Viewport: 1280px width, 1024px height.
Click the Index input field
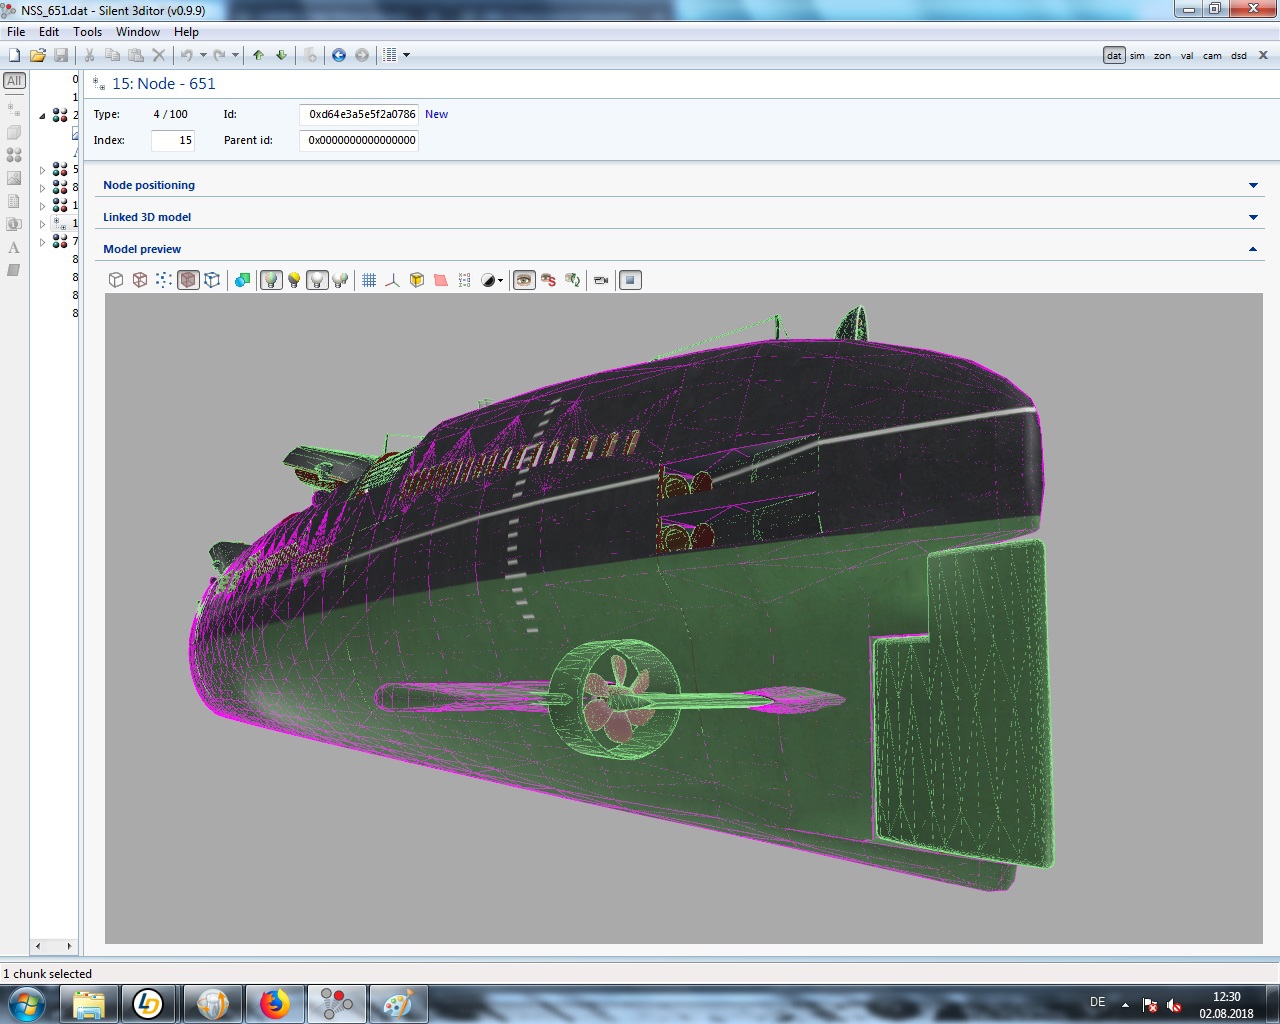172,140
